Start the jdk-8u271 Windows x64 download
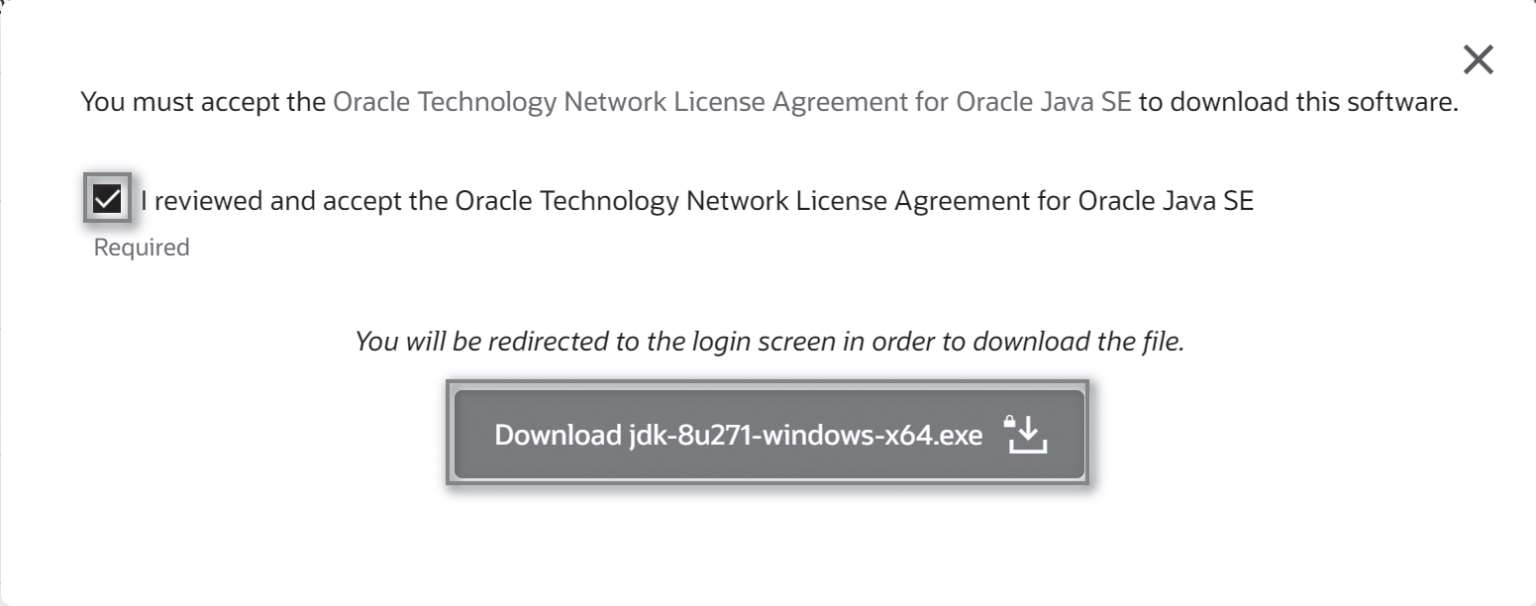This screenshot has width=1536, height=606. click(767, 435)
